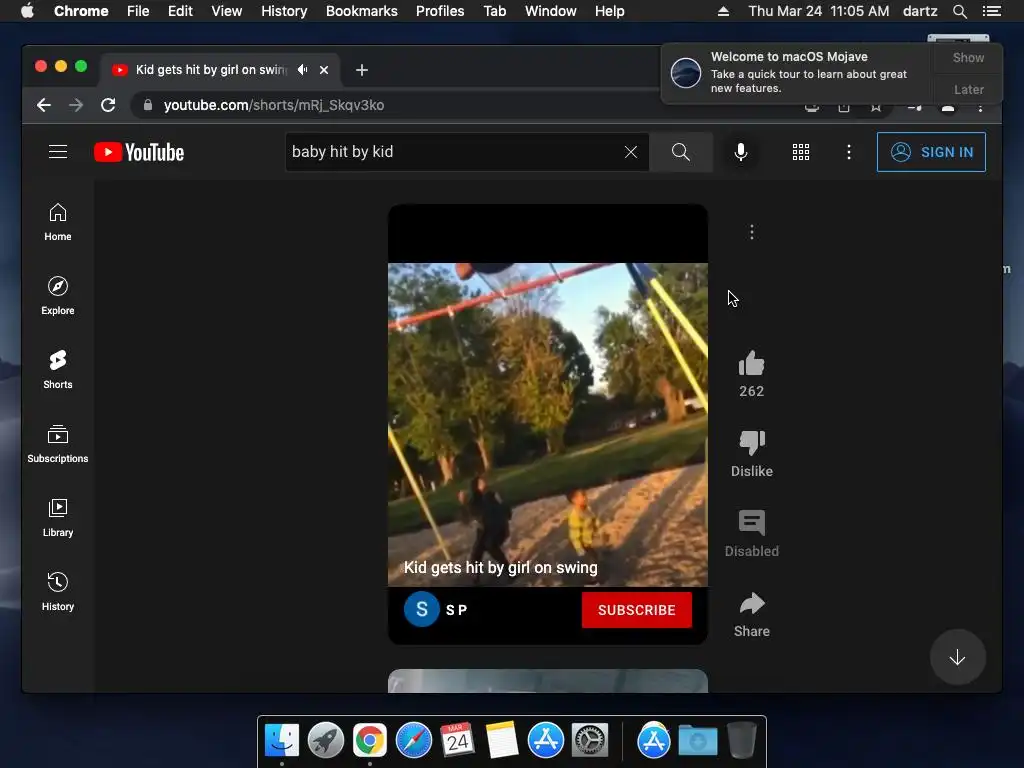The width and height of the screenshot is (1024, 768).
Task: Open Explore in sidebar
Action: (x=58, y=296)
